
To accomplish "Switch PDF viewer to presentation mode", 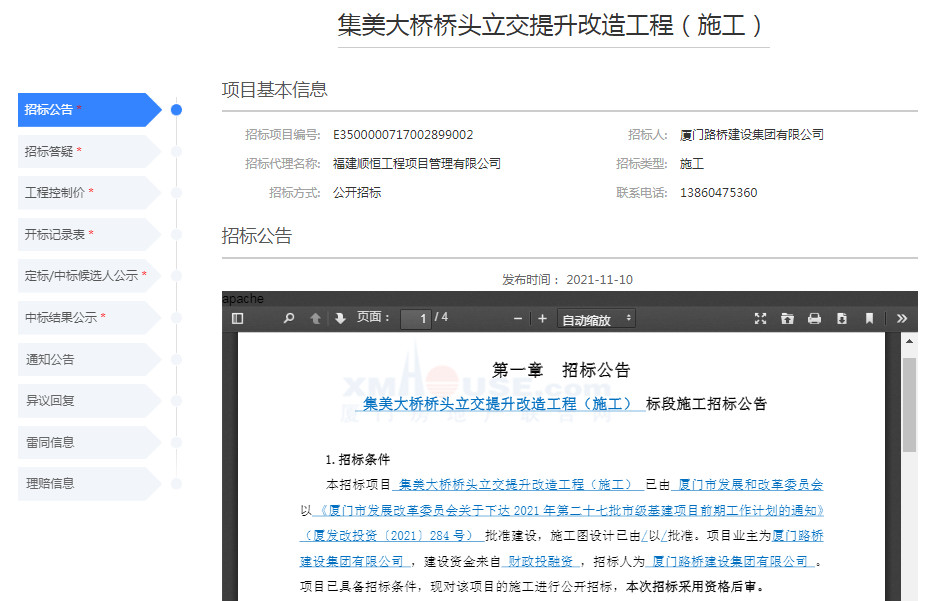I will (760, 319).
